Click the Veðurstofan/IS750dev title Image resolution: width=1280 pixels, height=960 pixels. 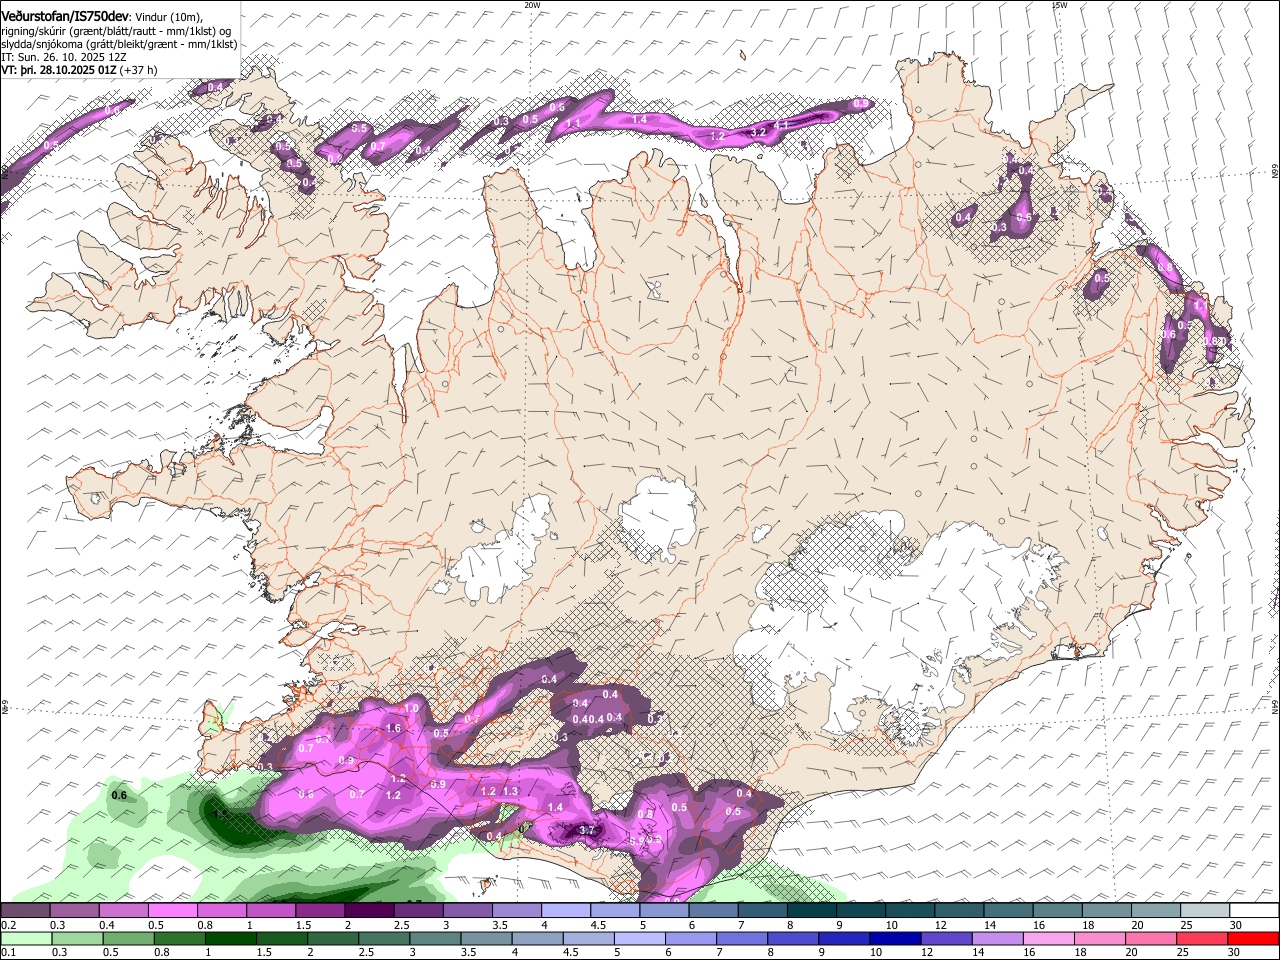(x=65, y=16)
